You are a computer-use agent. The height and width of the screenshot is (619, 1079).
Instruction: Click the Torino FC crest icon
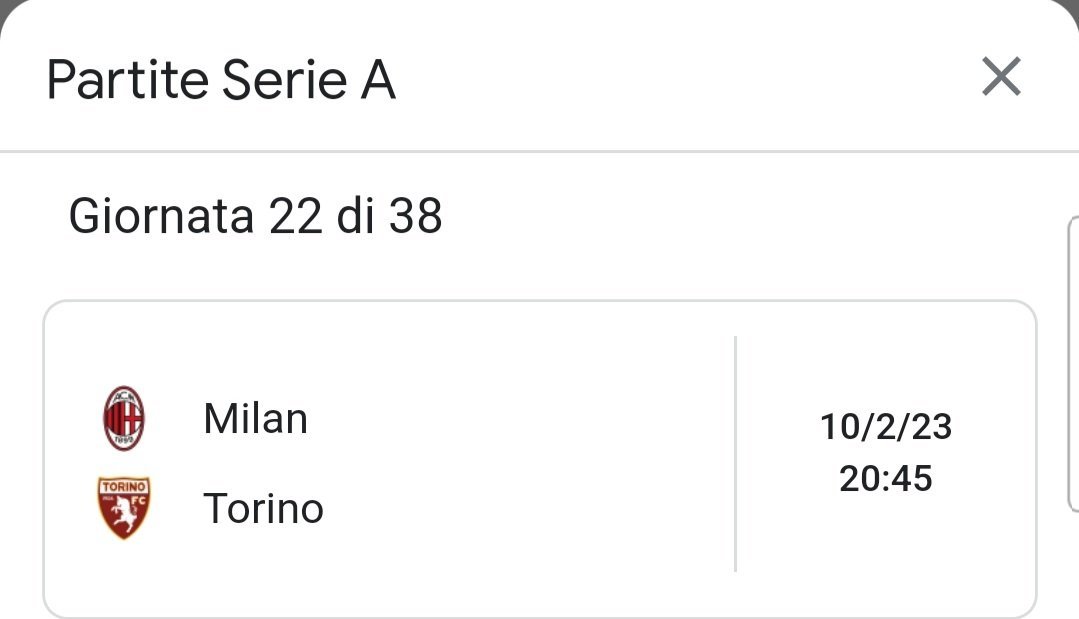coord(124,508)
